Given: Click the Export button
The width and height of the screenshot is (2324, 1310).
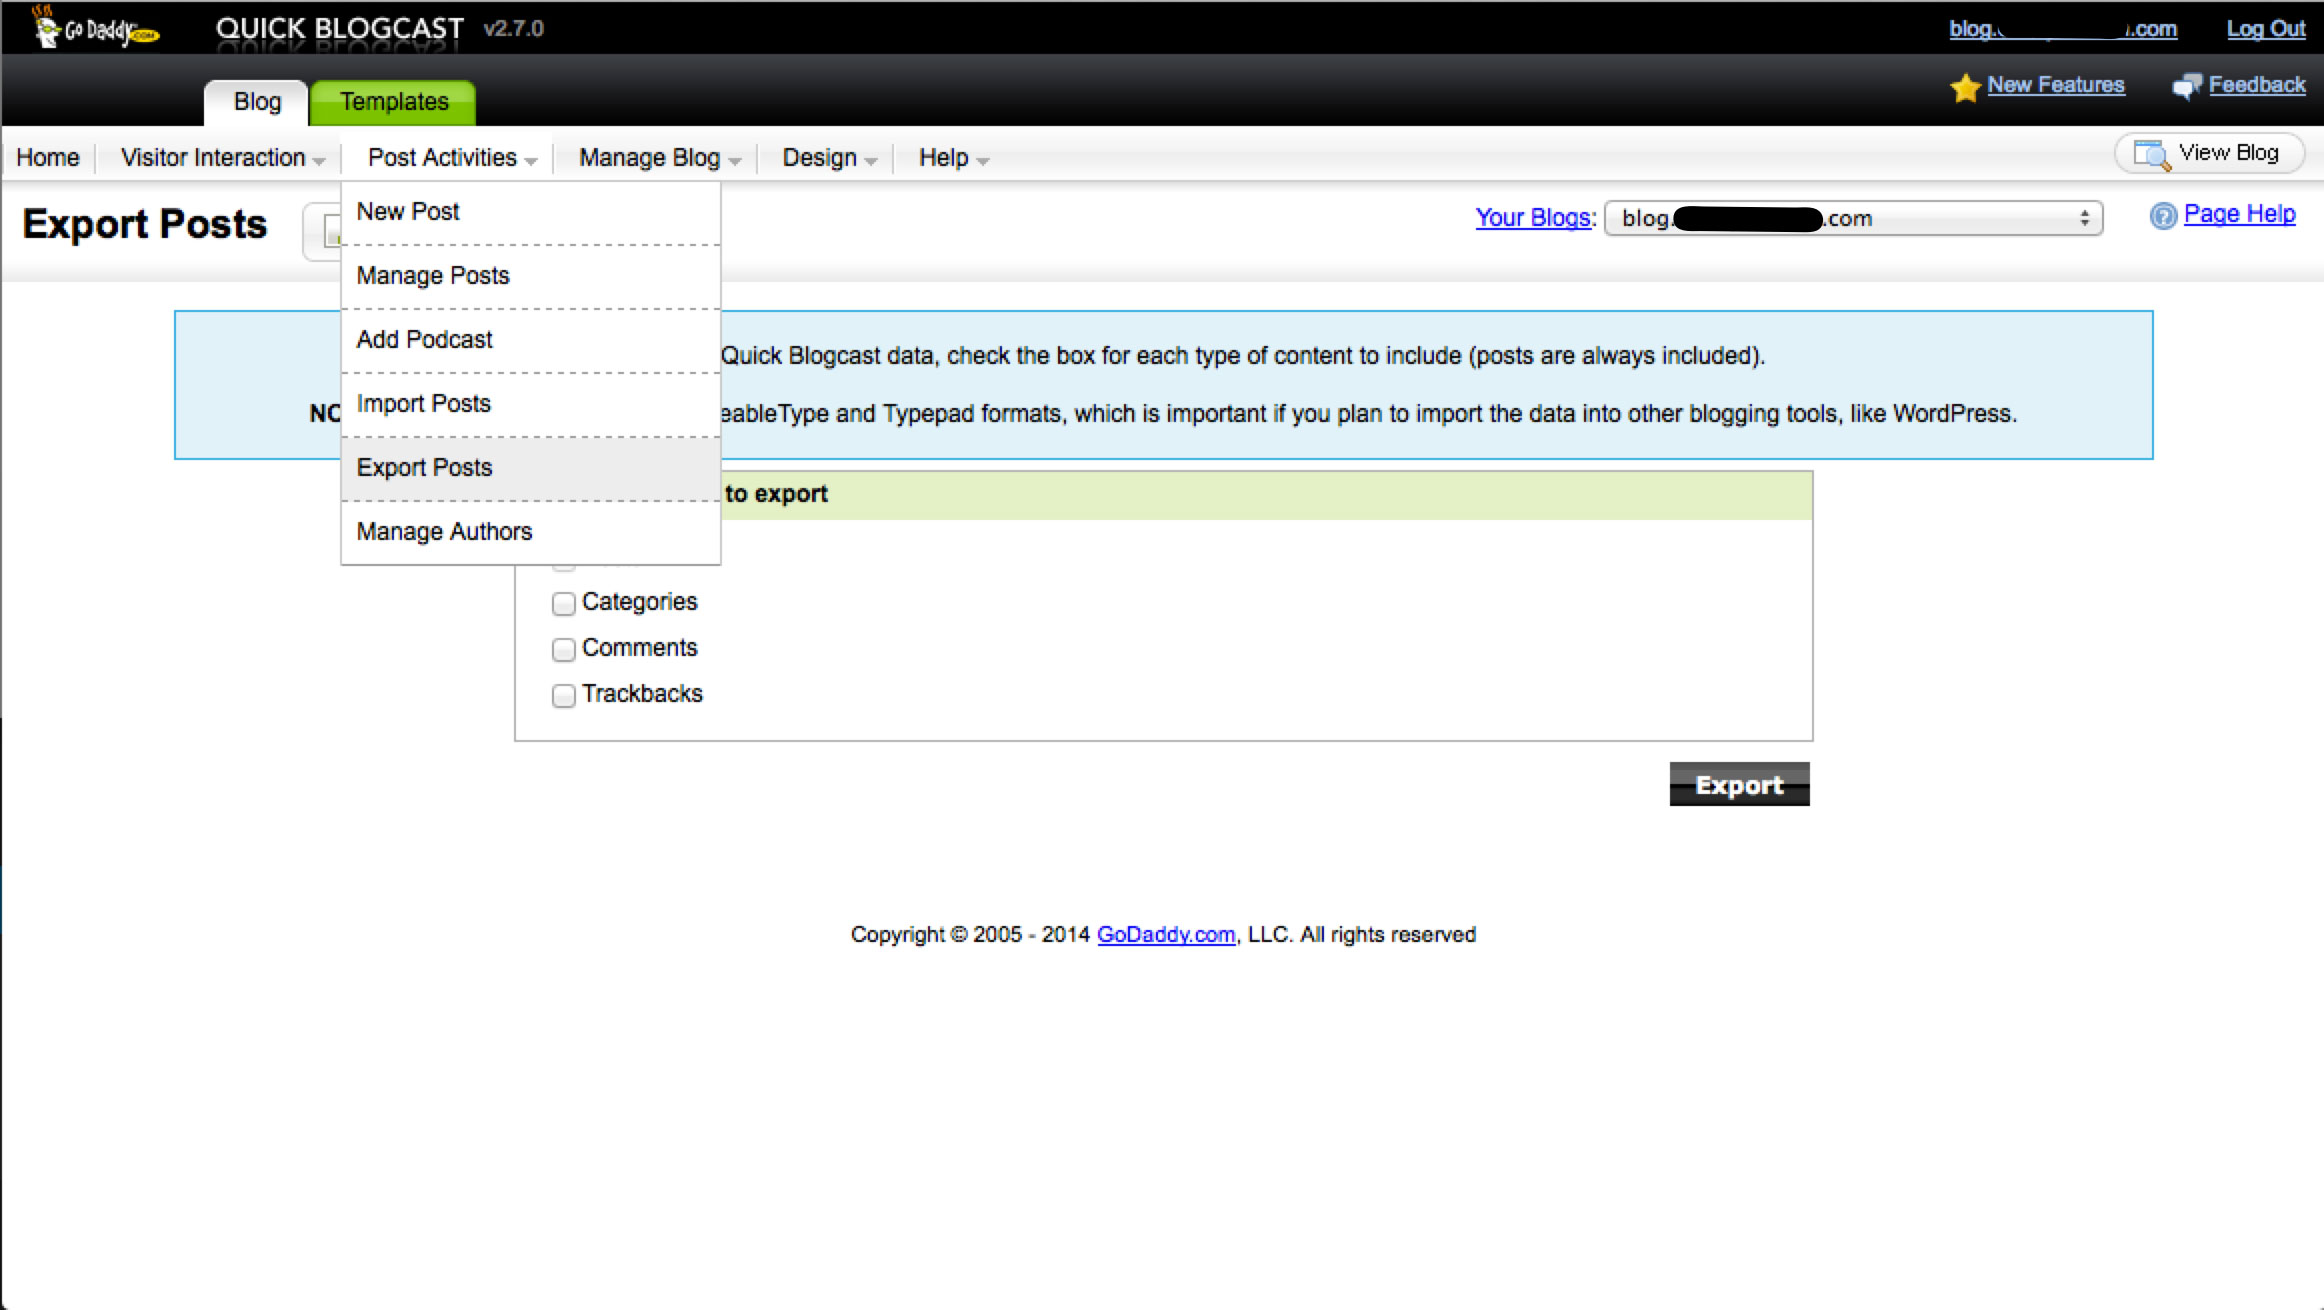Looking at the screenshot, I should pos(1739,785).
